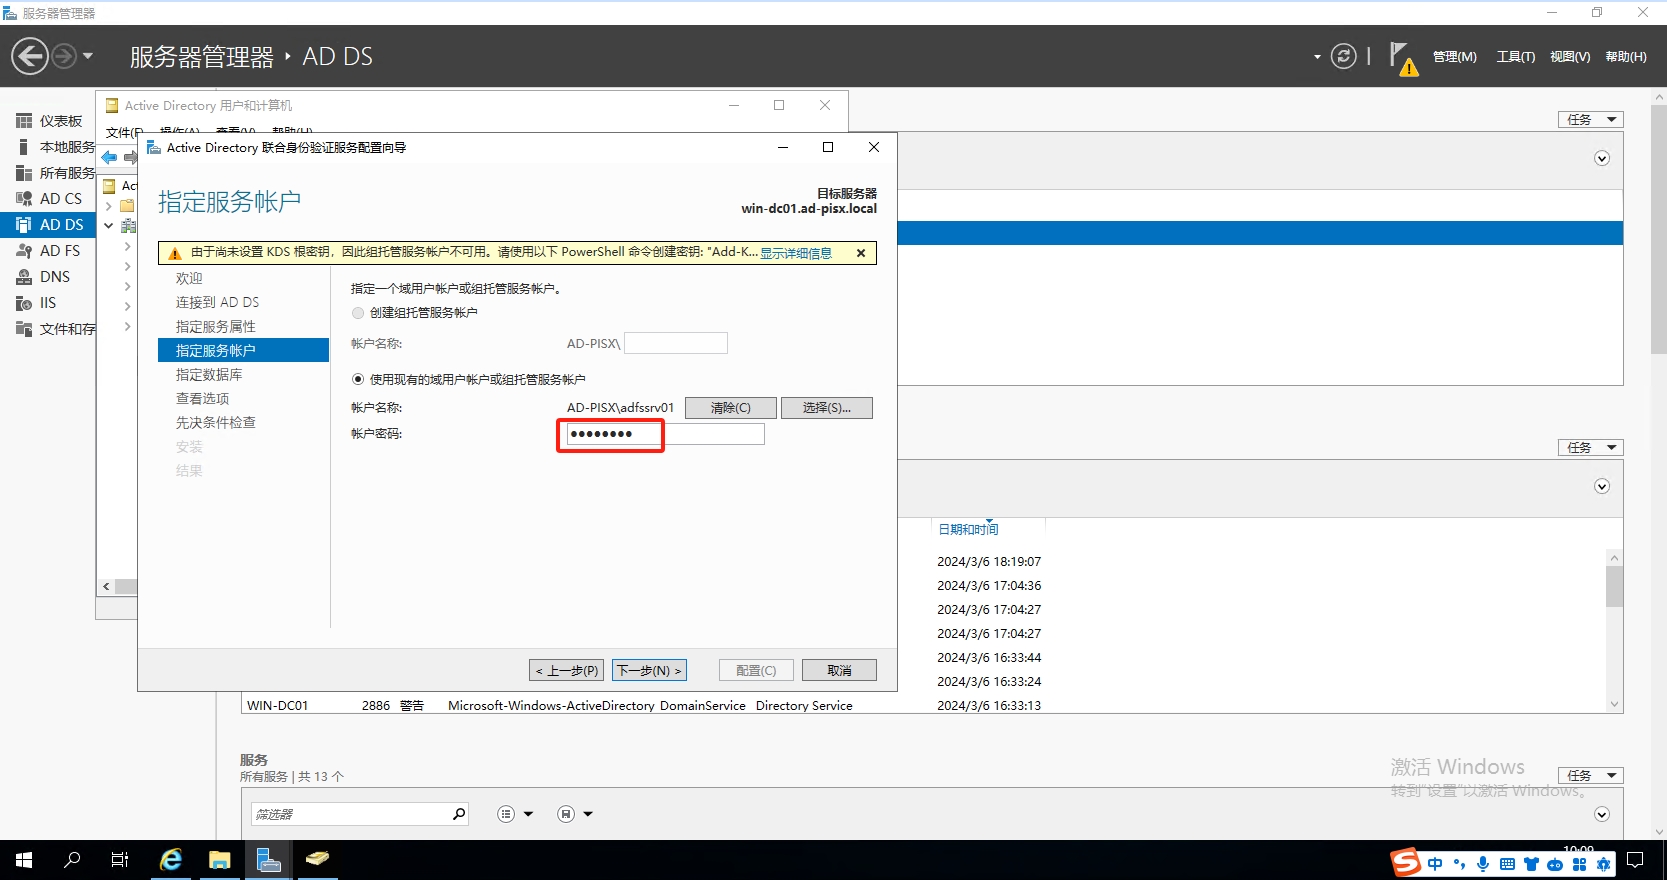Click the search magnifier in the filter box
This screenshot has height=880, width=1667.
(x=459, y=814)
